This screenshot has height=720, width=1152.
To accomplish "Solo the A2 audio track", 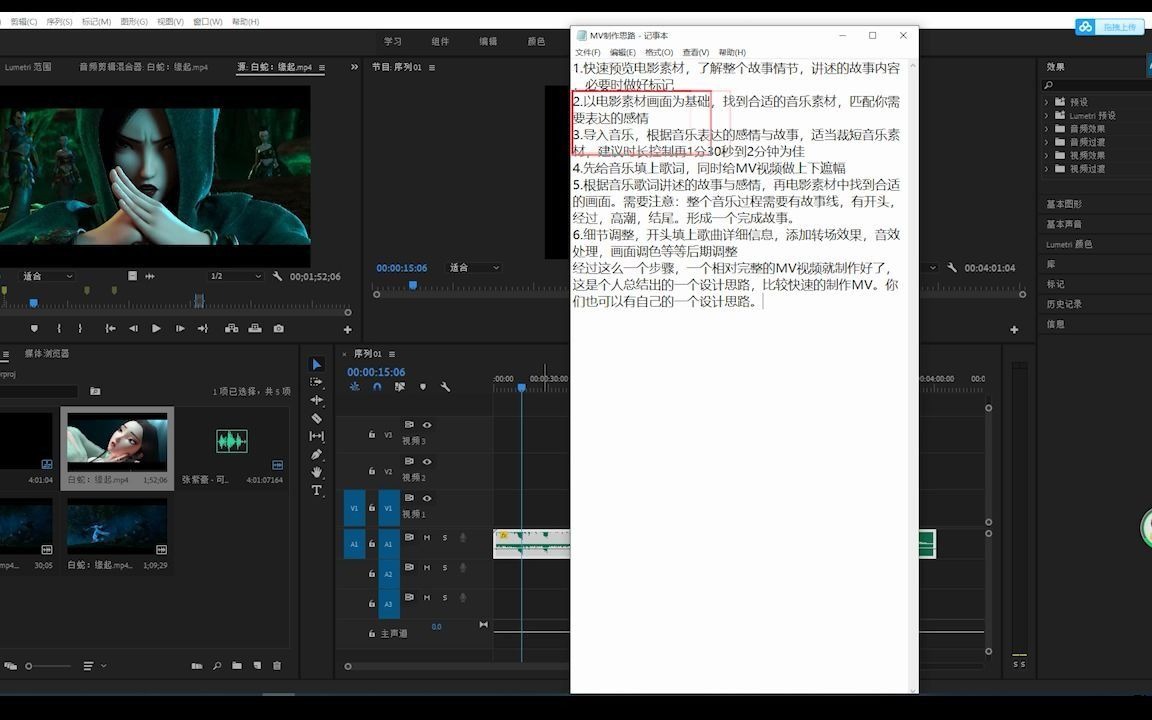I will 444,568.
